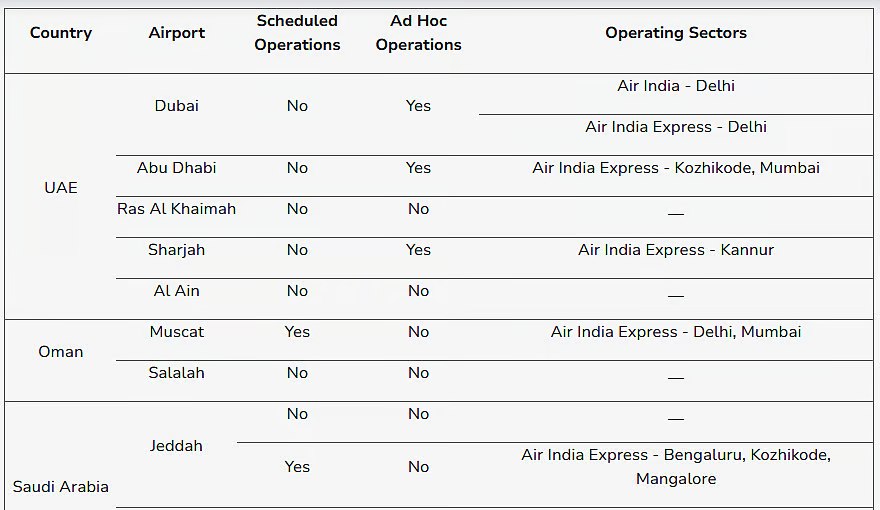Select the Jeddah airport cell

[x=177, y=446]
